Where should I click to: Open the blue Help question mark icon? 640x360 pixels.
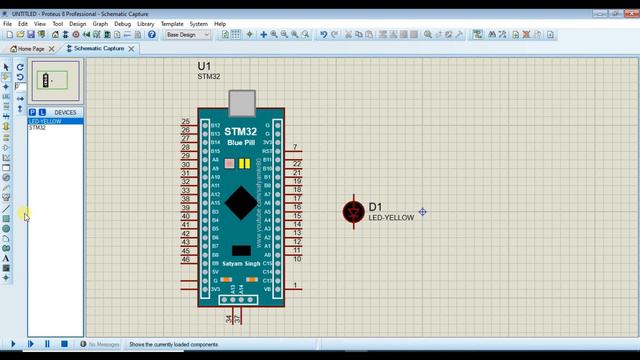coord(152,35)
